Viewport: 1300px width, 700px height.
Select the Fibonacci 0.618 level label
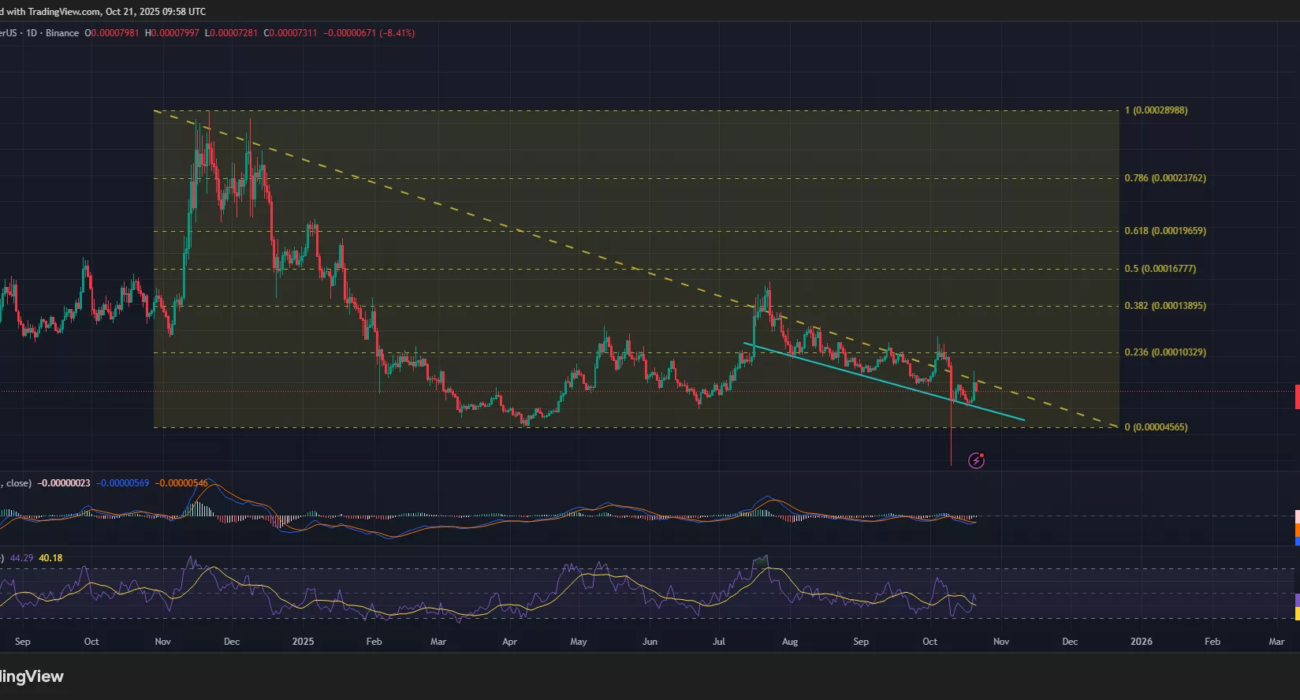tap(1164, 230)
